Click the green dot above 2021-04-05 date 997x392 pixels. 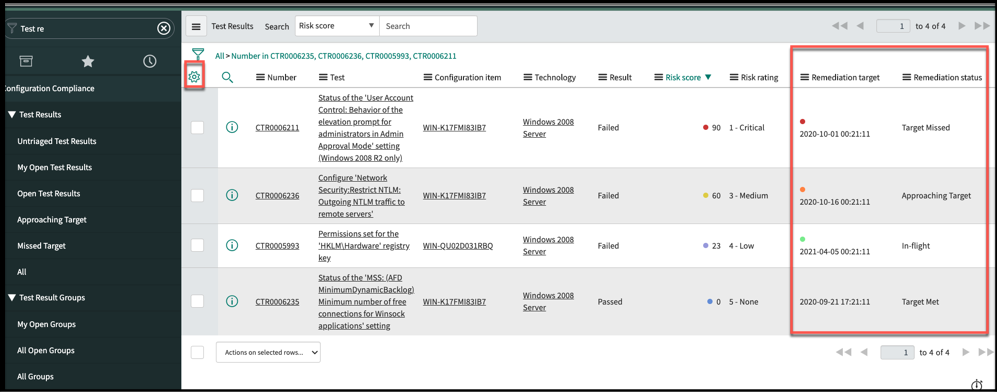coord(802,239)
